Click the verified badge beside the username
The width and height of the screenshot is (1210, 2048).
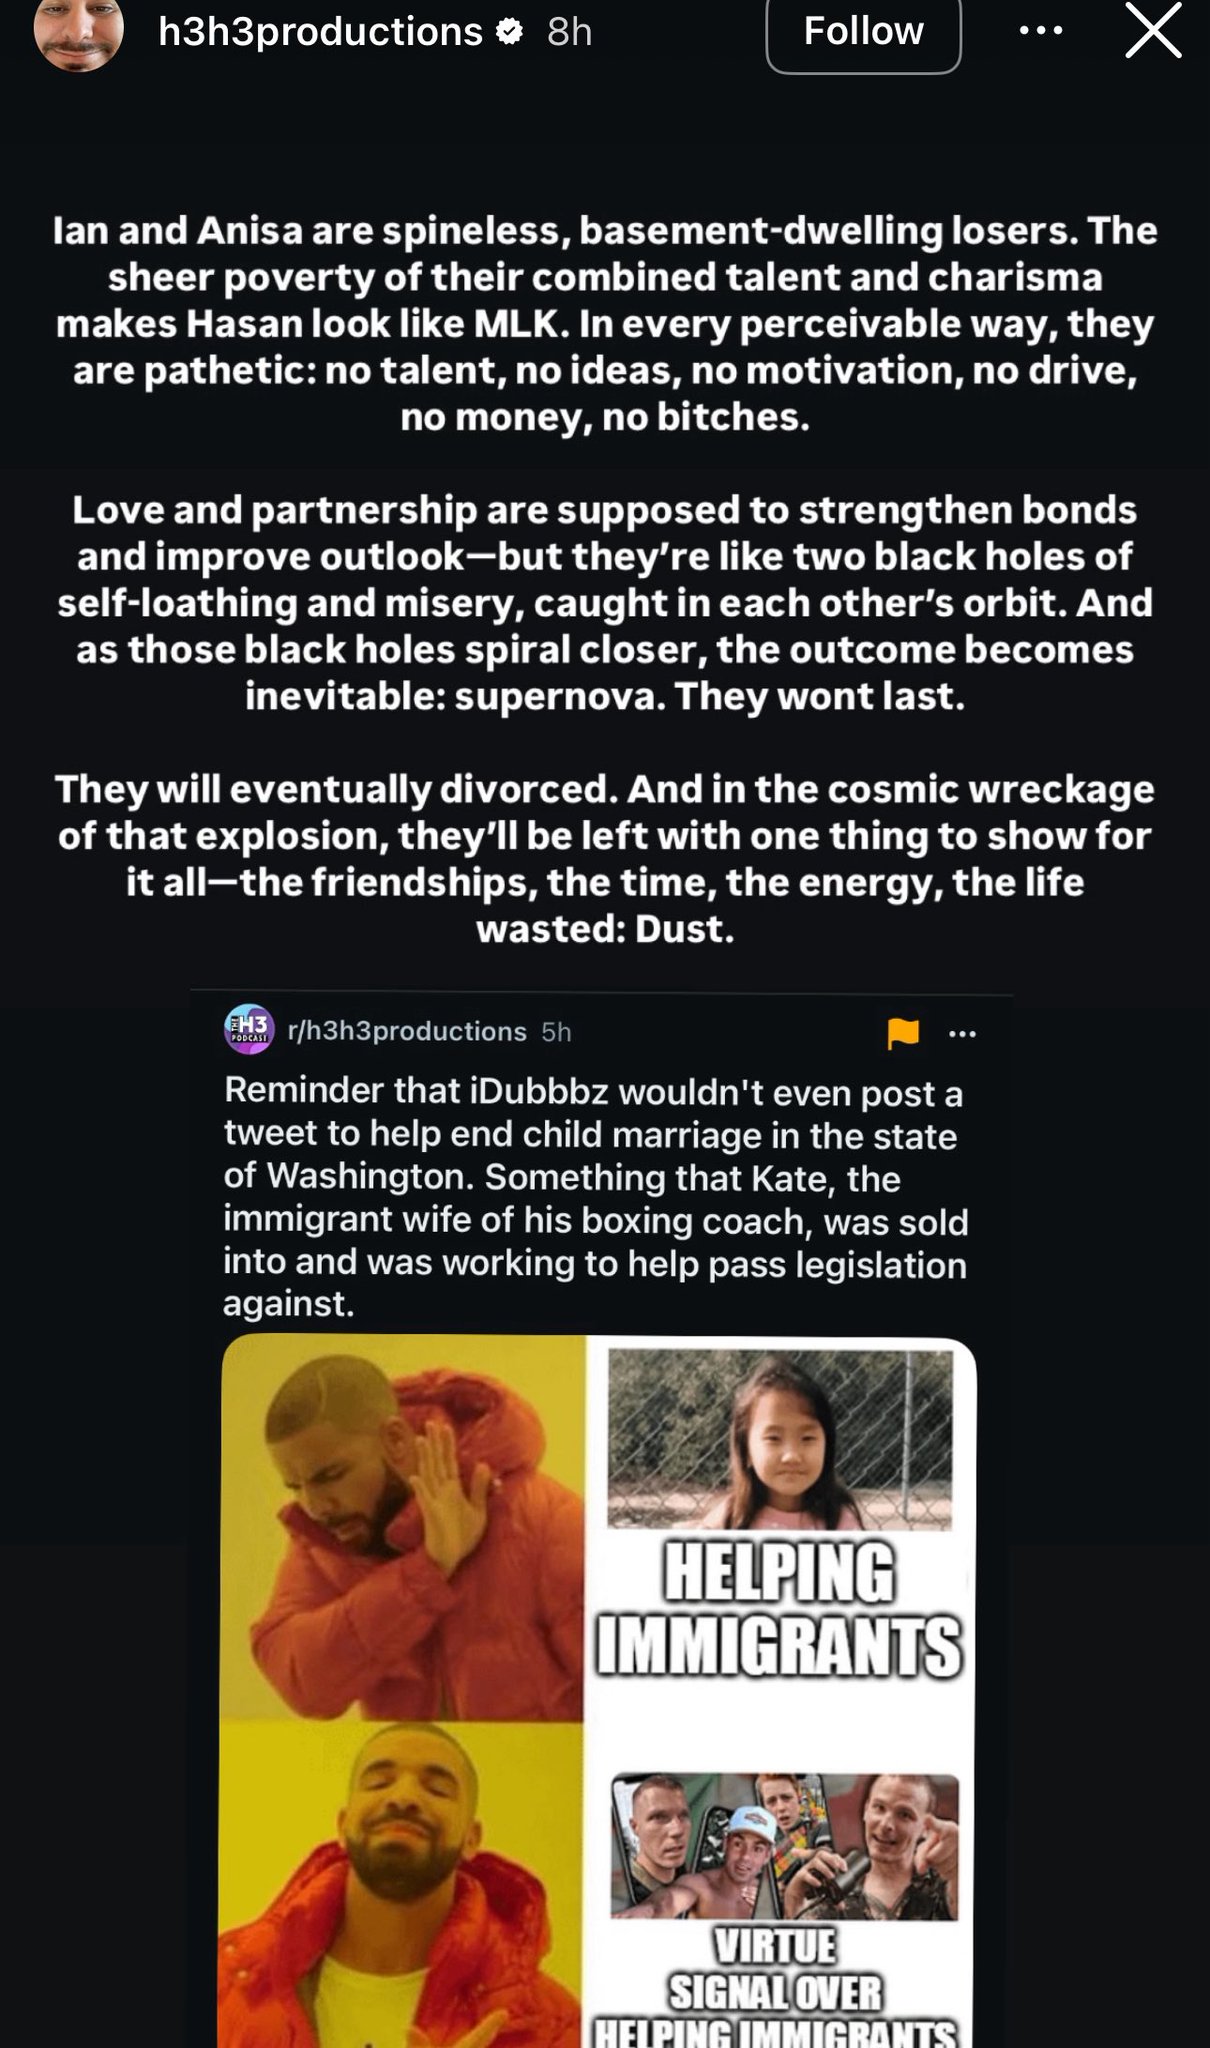pyautogui.click(x=510, y=32)
